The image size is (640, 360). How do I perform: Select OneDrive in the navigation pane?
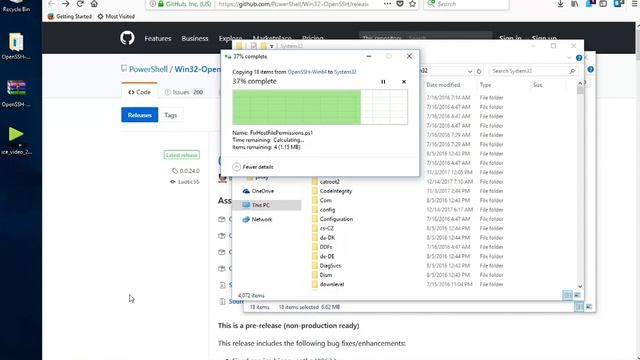click(258, 191)
